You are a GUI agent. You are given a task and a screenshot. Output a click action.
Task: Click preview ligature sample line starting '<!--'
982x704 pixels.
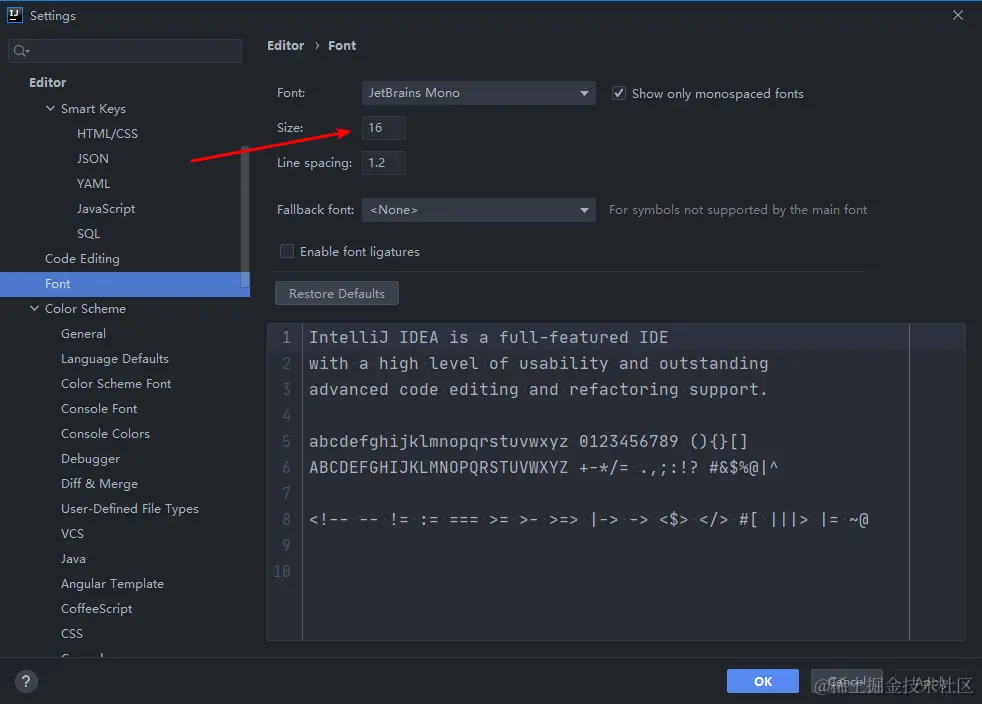pyautogui.click(x=589, y=520)
